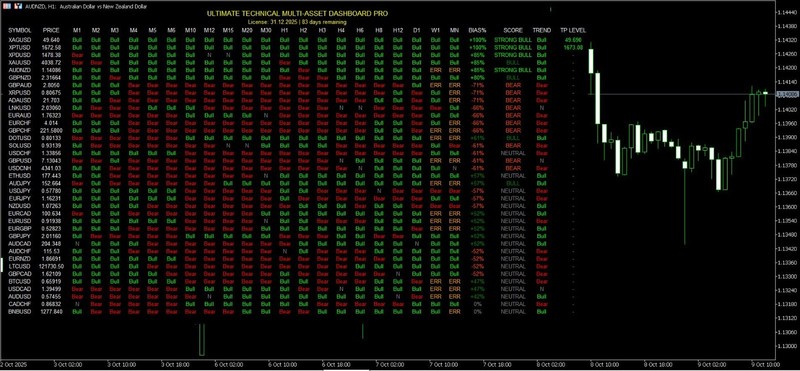Click the first chart icon in the top-left corner
Viewport: 800px width, 371px height.
tap(7, 7)
